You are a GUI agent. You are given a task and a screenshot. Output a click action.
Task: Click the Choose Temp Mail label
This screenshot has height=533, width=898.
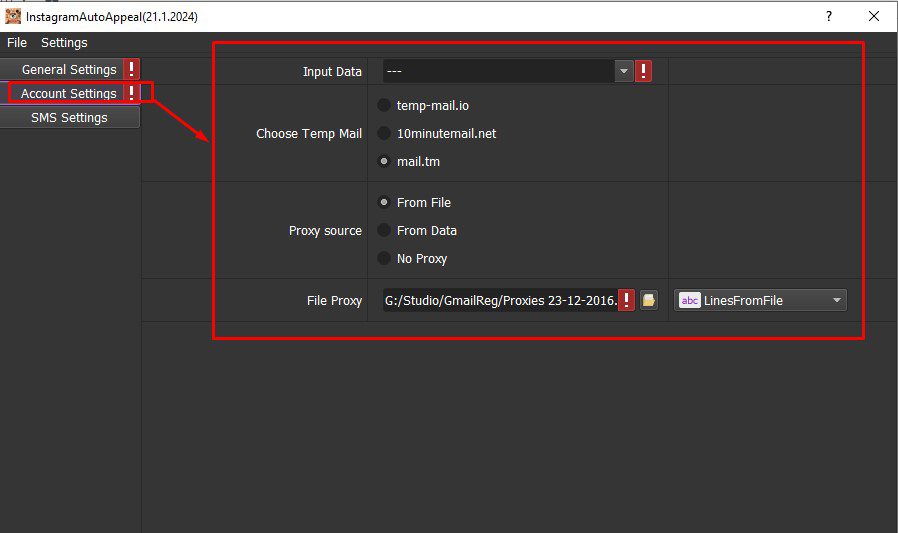(309, 133)
